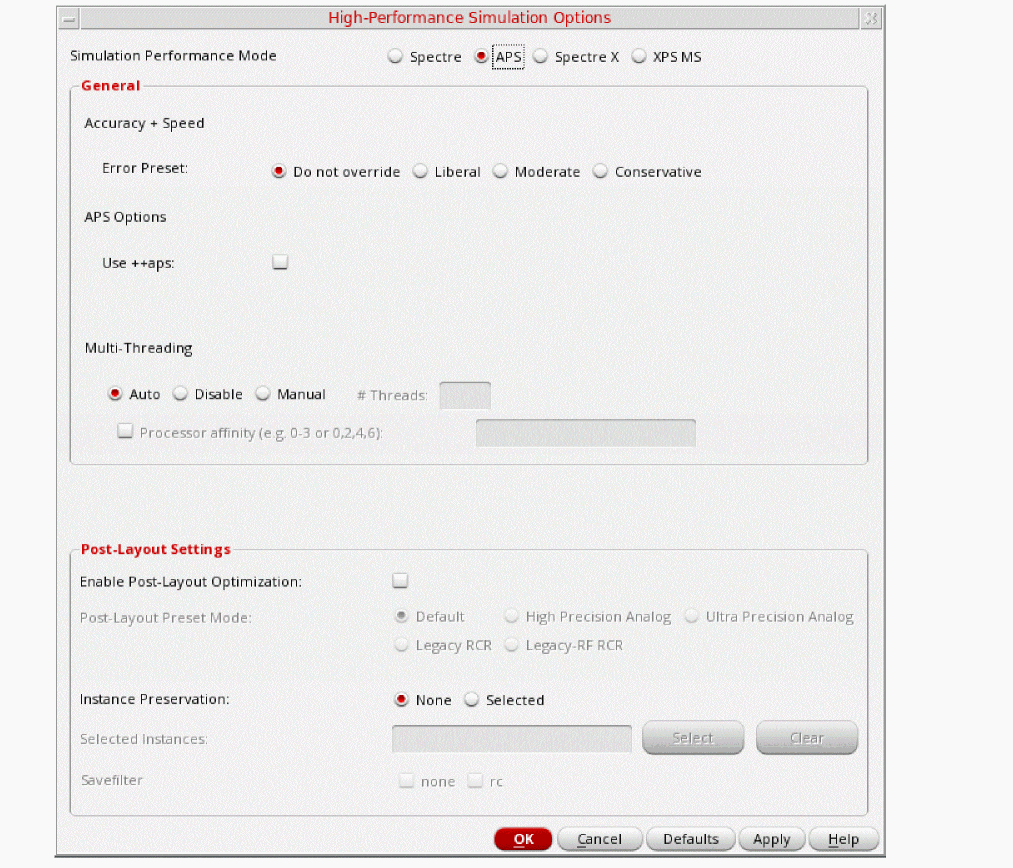Viewport: 1013px width, 868px height.
Task: Close dialog using title bar X icon
Action: click(870, 18)
